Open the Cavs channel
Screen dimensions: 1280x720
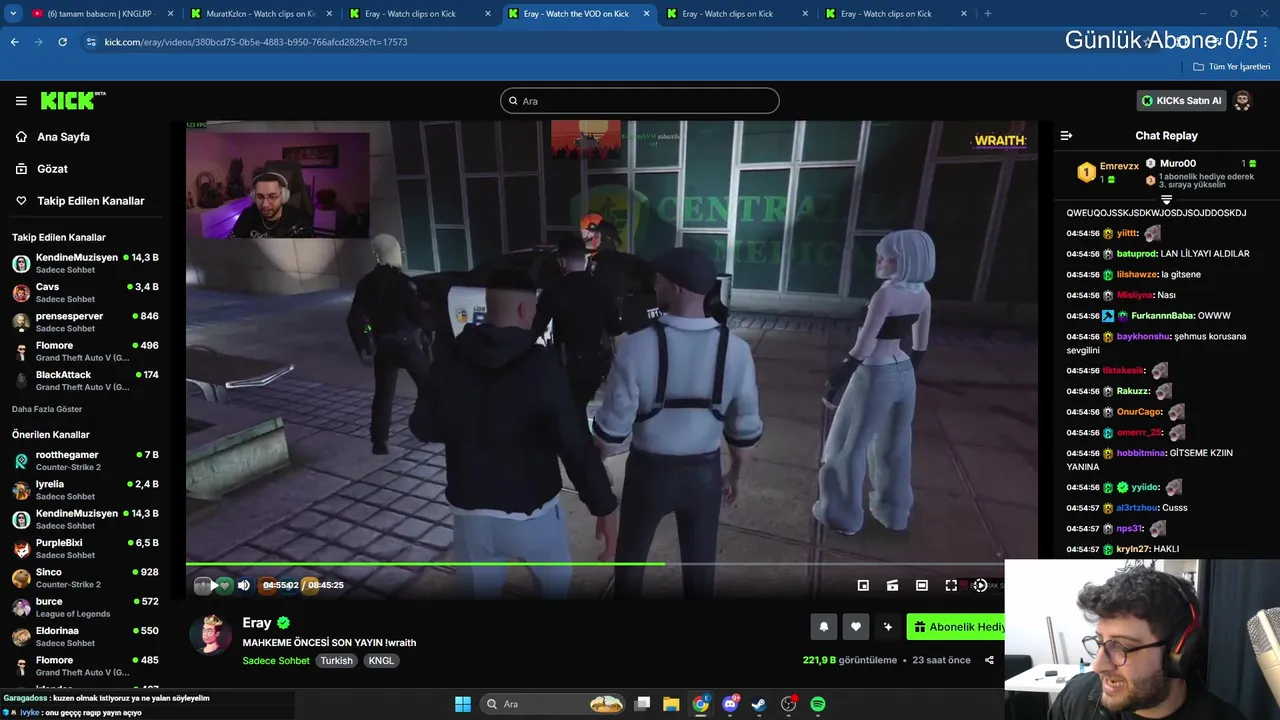[x=85, y=292]
